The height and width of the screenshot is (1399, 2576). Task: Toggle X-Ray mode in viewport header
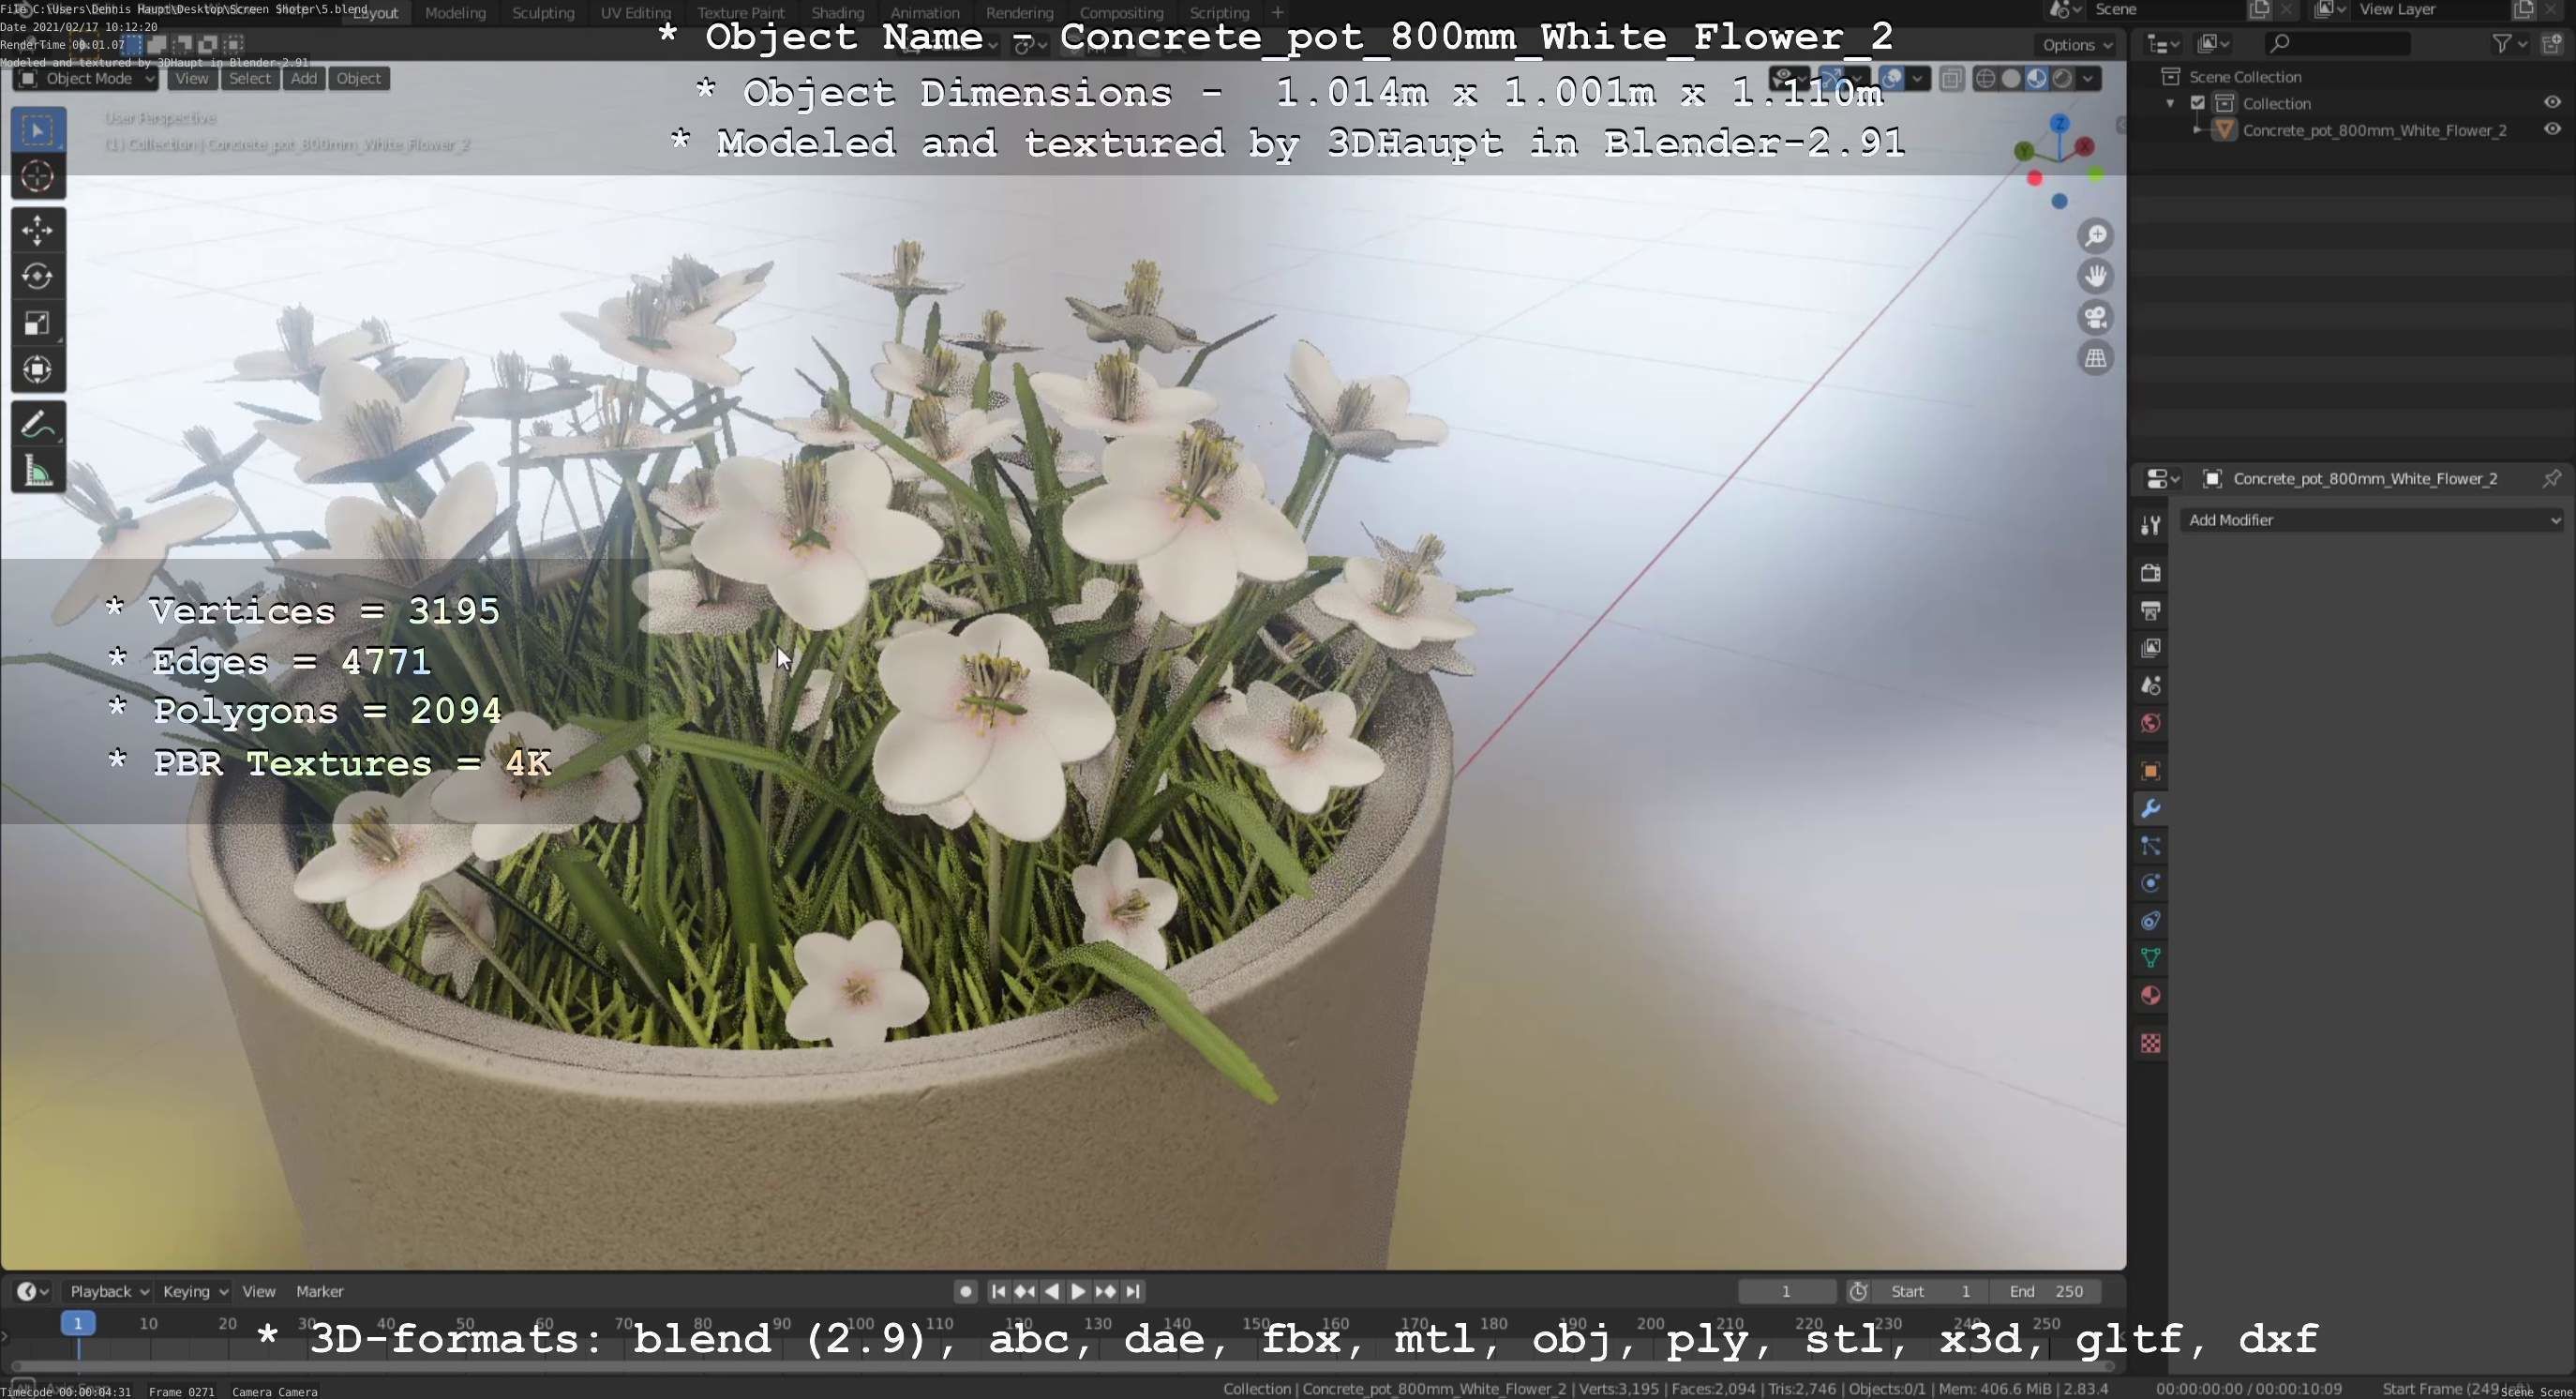pyautogui.click(x=1951, y=79)
